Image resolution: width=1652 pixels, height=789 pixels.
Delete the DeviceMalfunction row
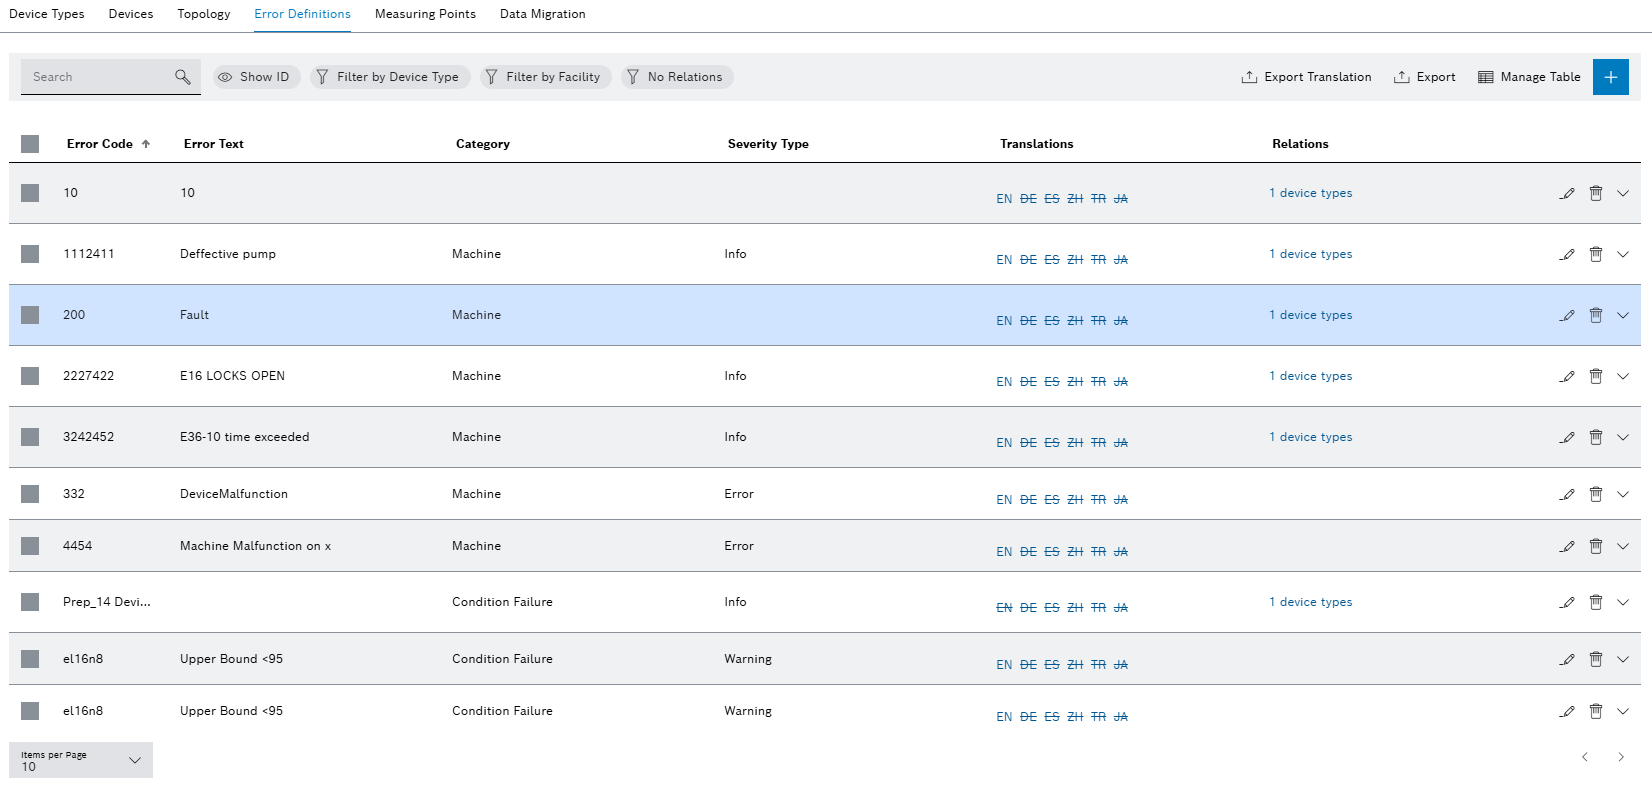click(x=1596, y=495)
